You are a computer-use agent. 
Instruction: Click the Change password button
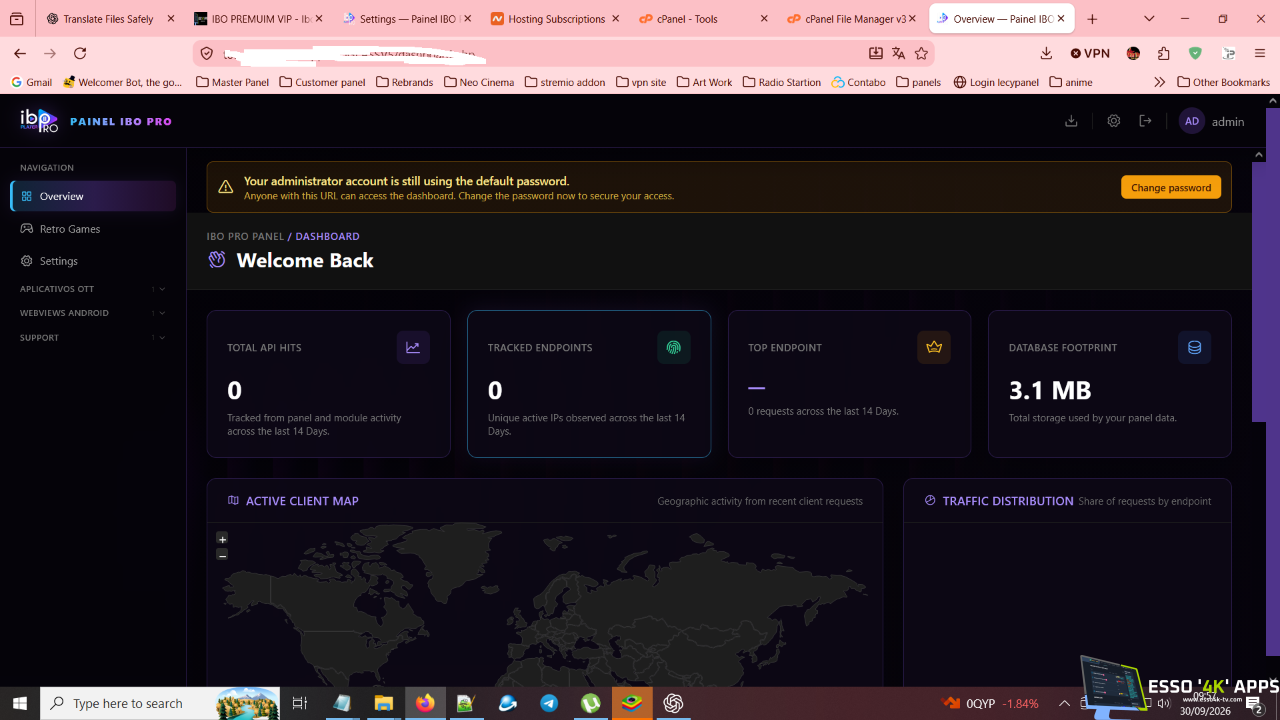point(1171,187)
